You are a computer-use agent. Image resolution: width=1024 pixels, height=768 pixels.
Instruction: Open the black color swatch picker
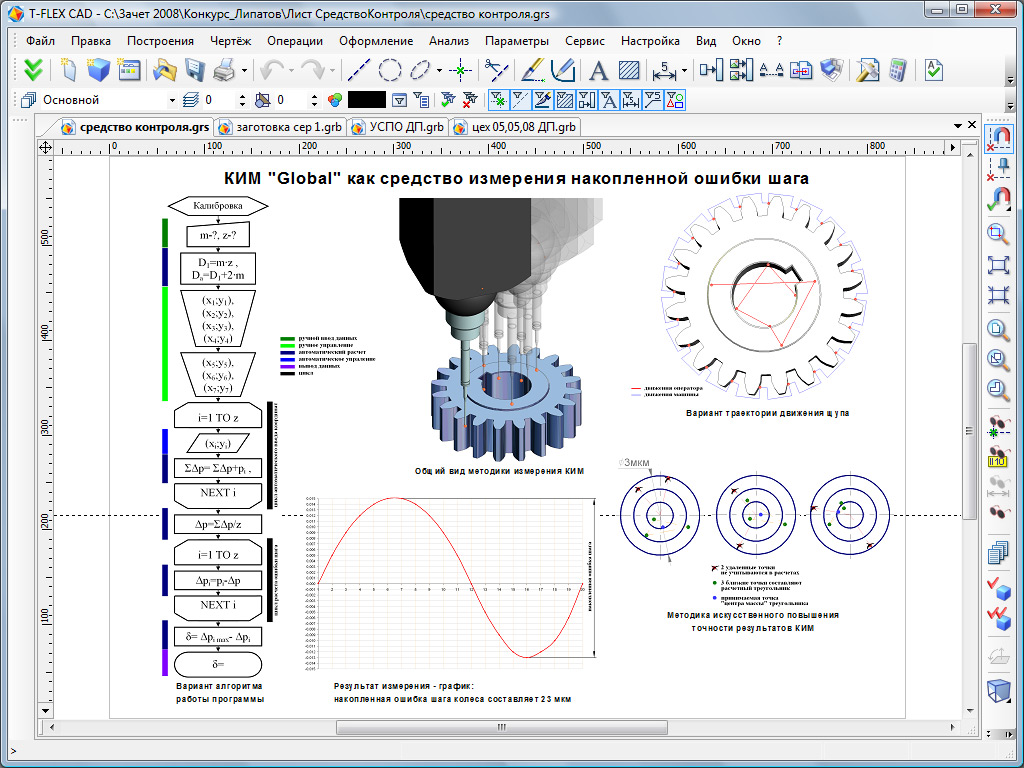[366, 100]
